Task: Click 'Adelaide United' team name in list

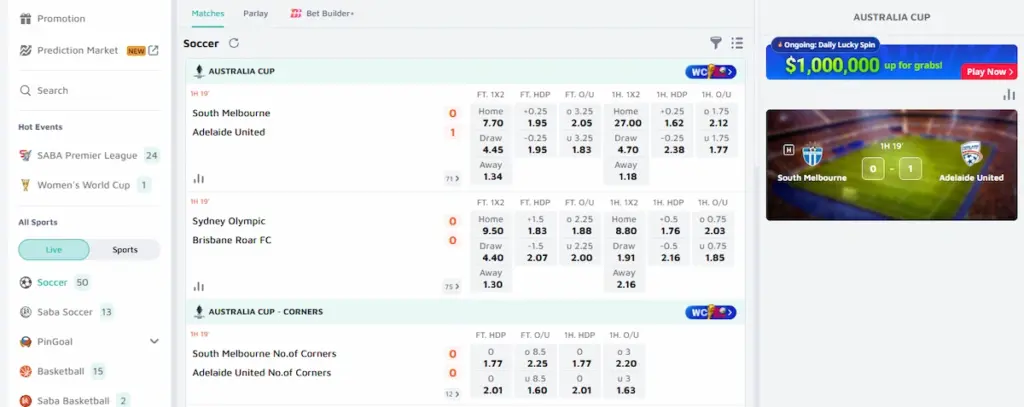Action: [229, 132]
